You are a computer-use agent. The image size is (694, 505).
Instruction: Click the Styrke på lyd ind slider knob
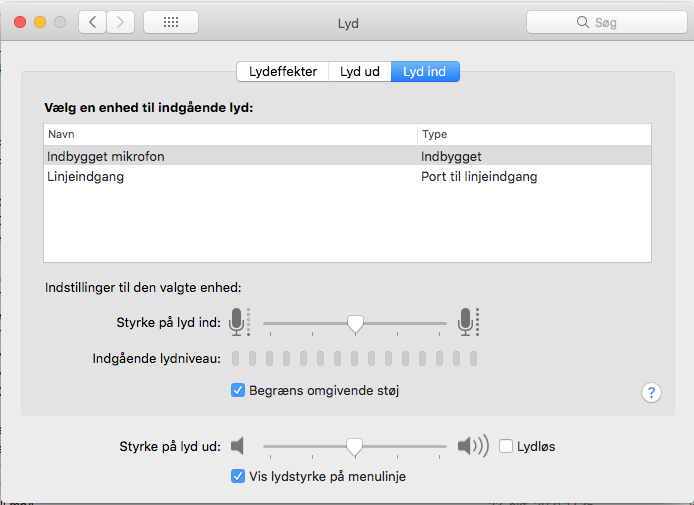(354, 323)
